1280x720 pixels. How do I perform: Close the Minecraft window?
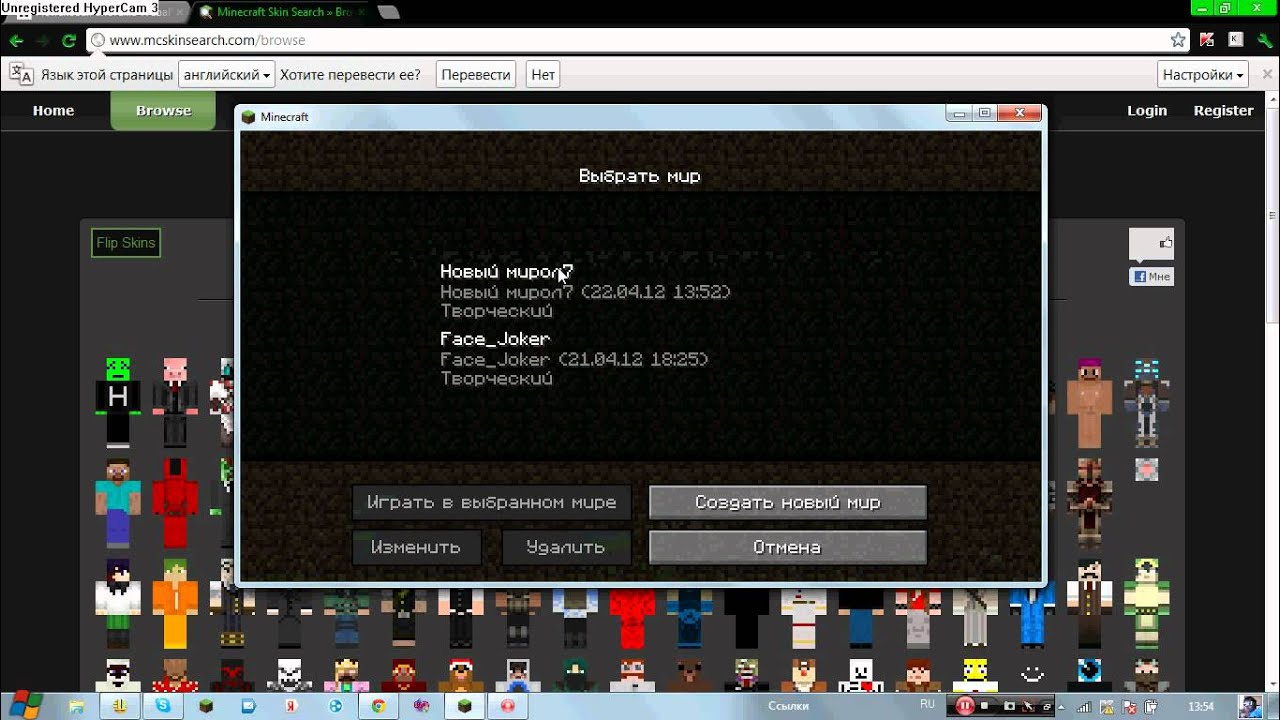point(1019,113)
